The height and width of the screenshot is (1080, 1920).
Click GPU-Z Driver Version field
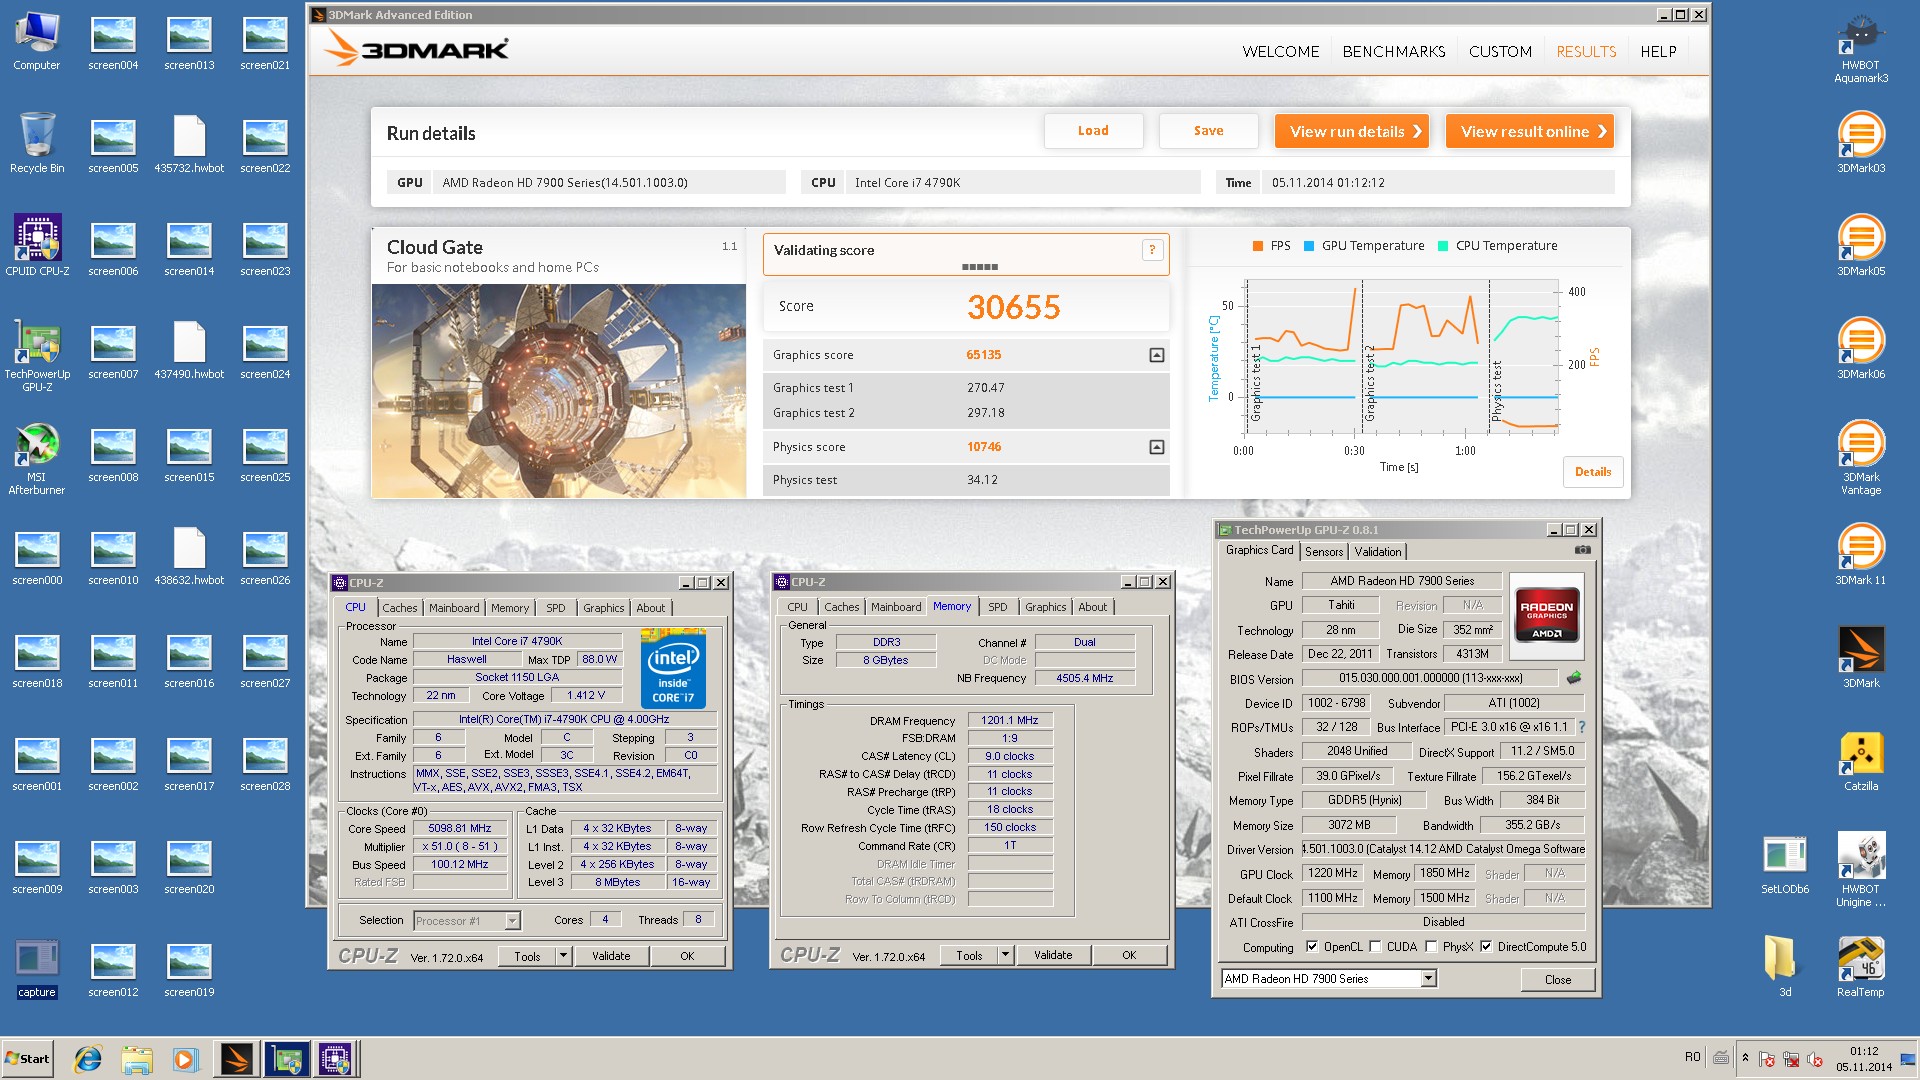(x=1443, y=849)
